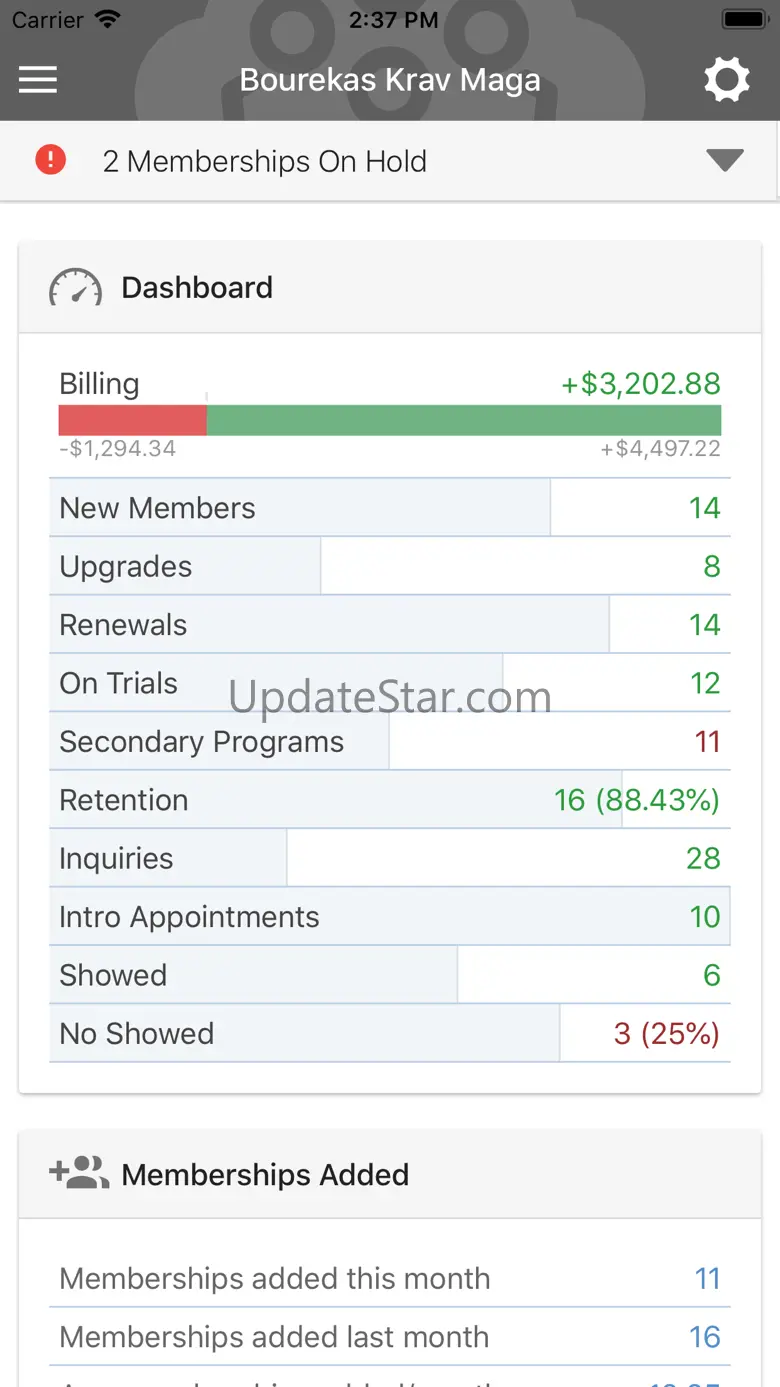View the Renewals row details
Viewport: 780px width, 1387px height.
[x=390, y=625]
